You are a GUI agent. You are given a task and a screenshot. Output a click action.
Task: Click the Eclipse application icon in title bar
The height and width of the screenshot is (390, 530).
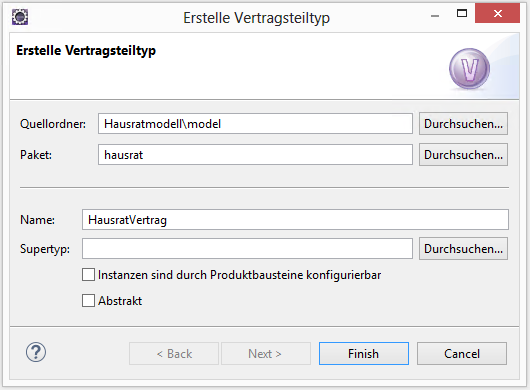(x=20, y=17)
